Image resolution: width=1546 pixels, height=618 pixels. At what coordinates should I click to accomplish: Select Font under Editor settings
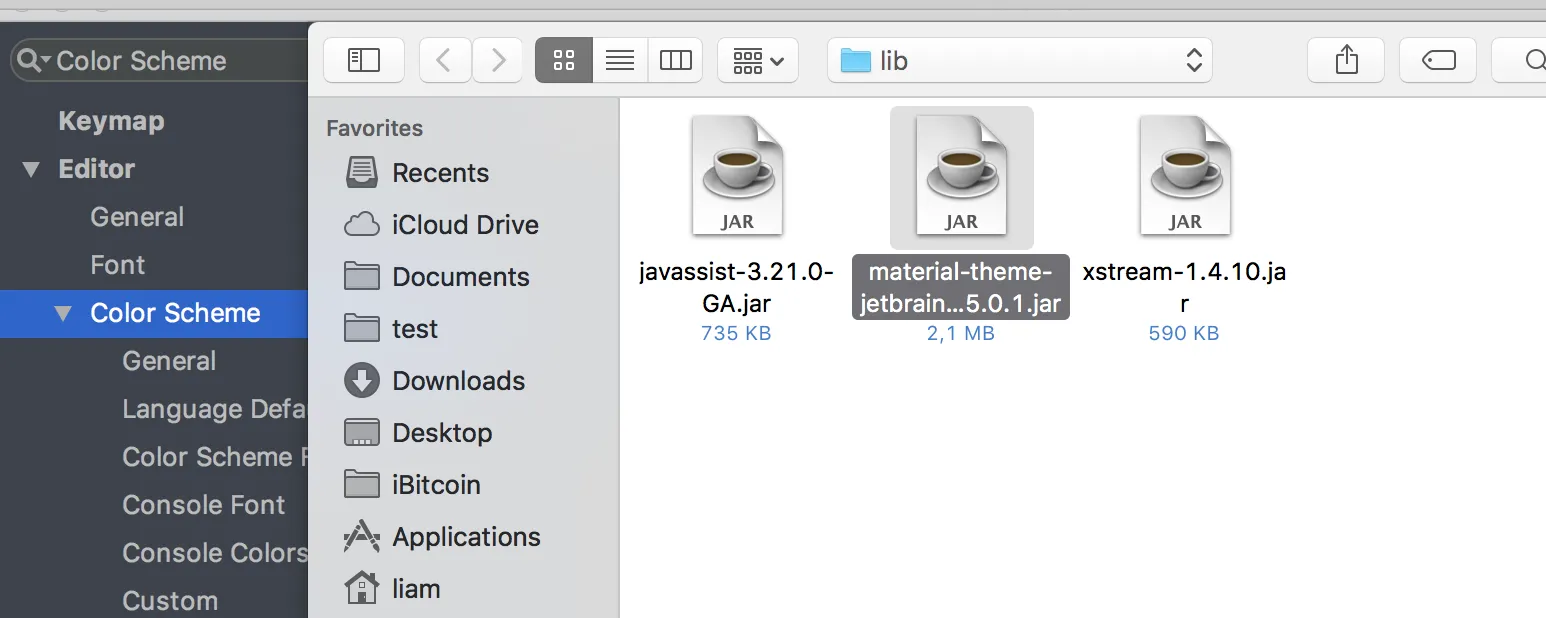pos(118,265)
